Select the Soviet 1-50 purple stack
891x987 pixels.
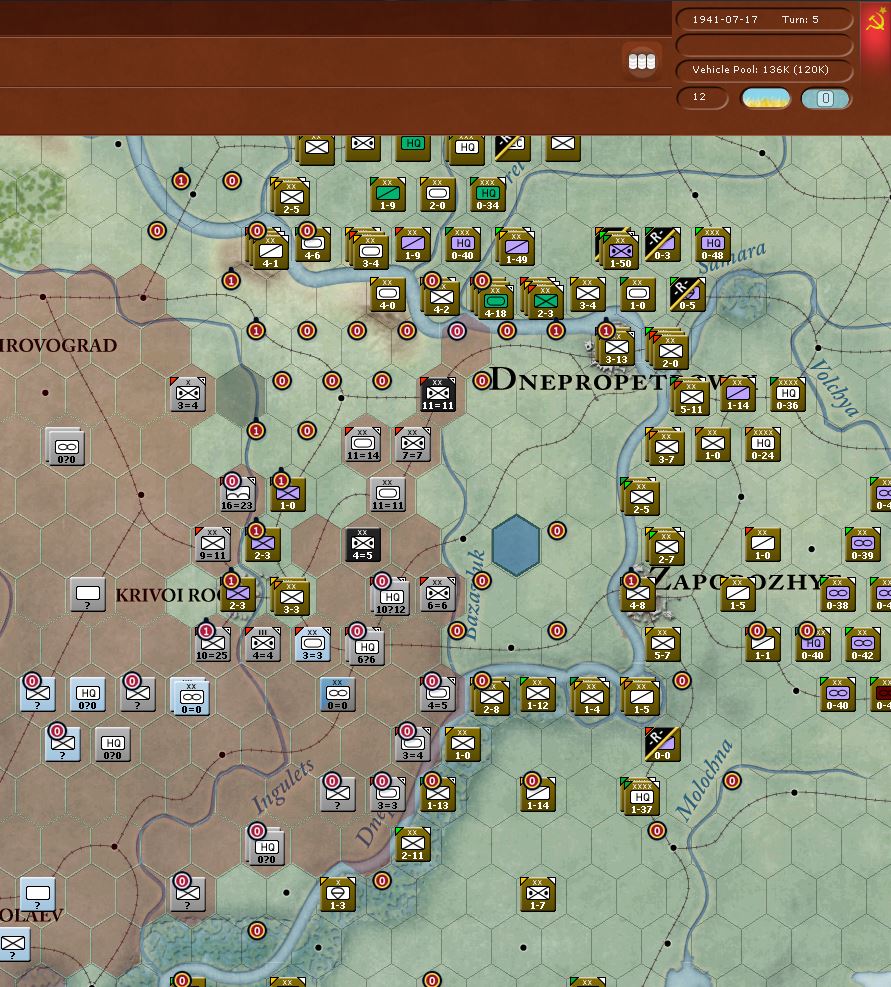[x=618, y=250]
